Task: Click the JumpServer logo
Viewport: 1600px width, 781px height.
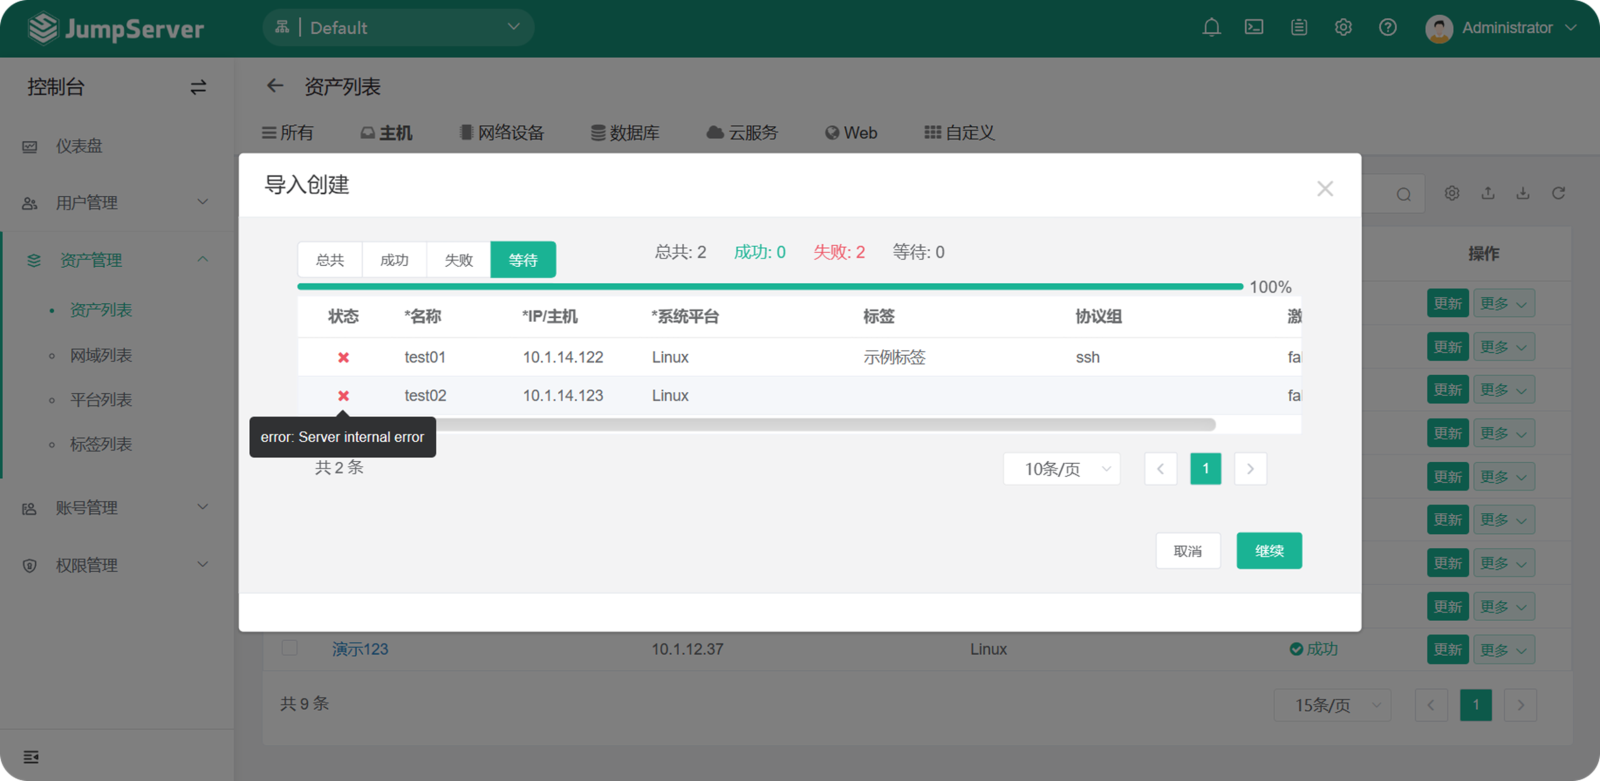Action: pyautogui.click(x=116, y=28)
